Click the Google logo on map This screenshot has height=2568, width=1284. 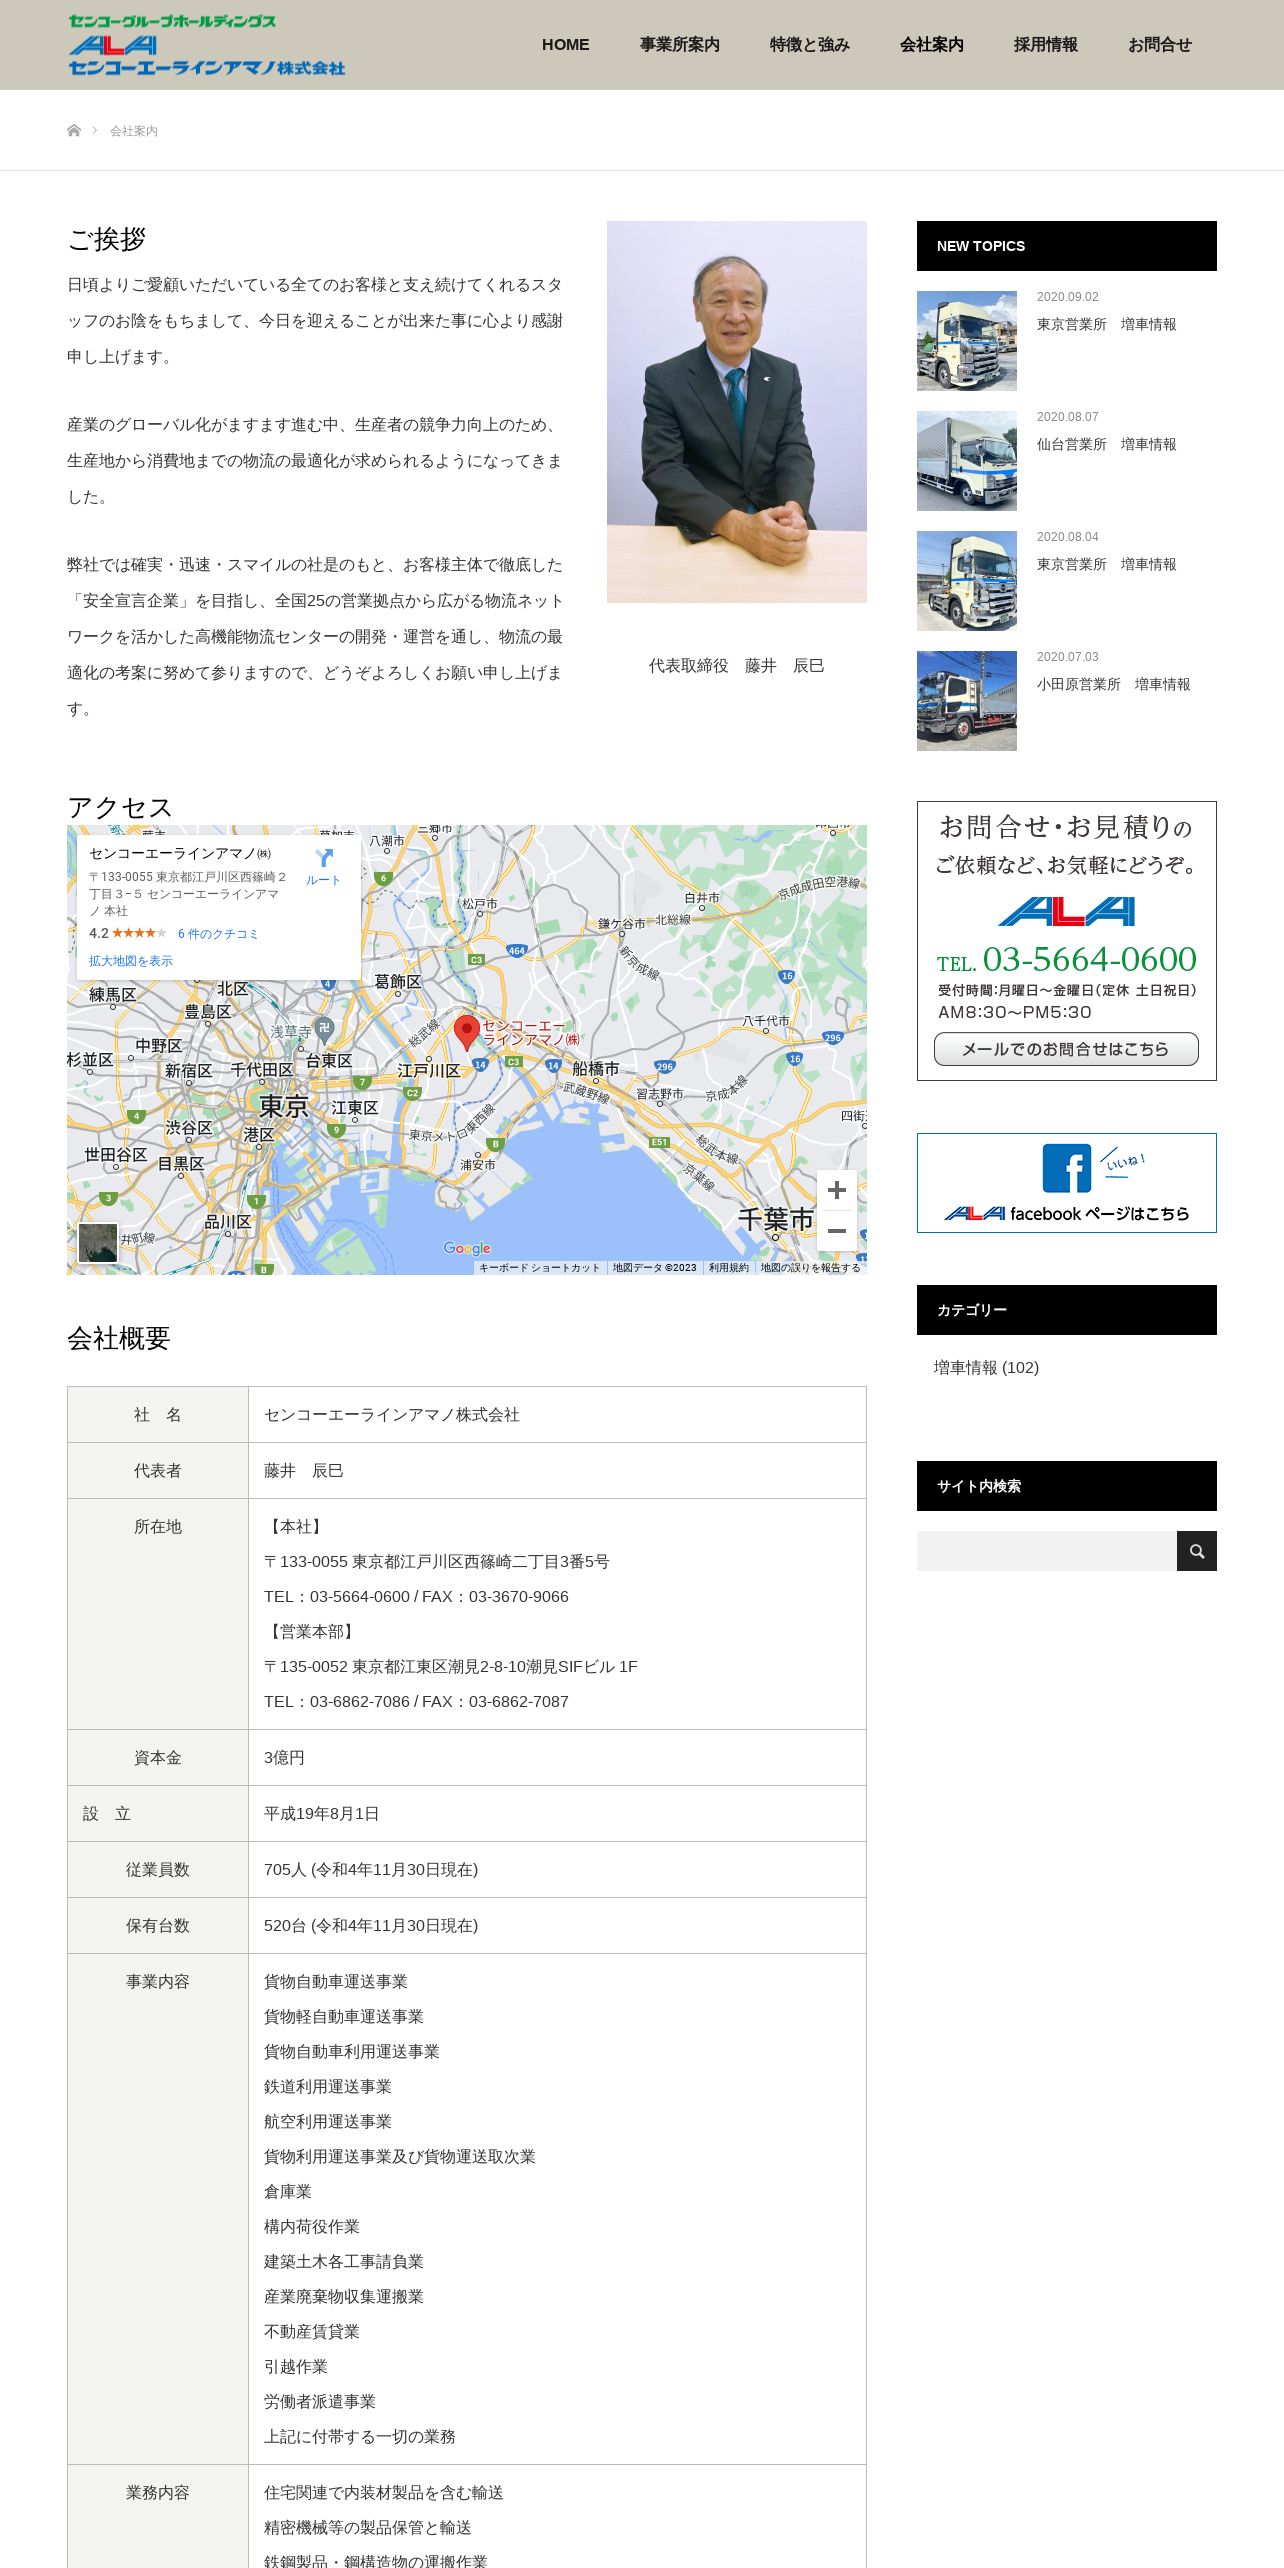pos(467,1248)
